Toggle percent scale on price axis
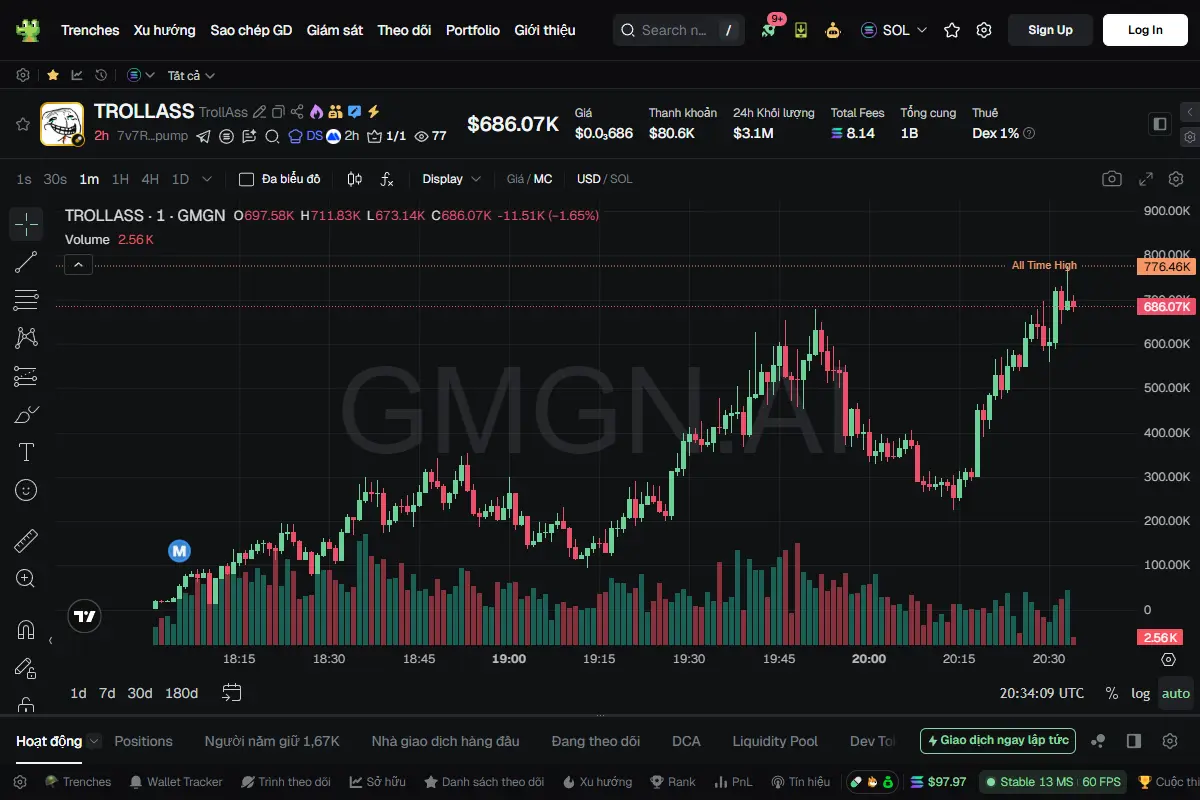1200x800 pixels. pos(1112,693)
